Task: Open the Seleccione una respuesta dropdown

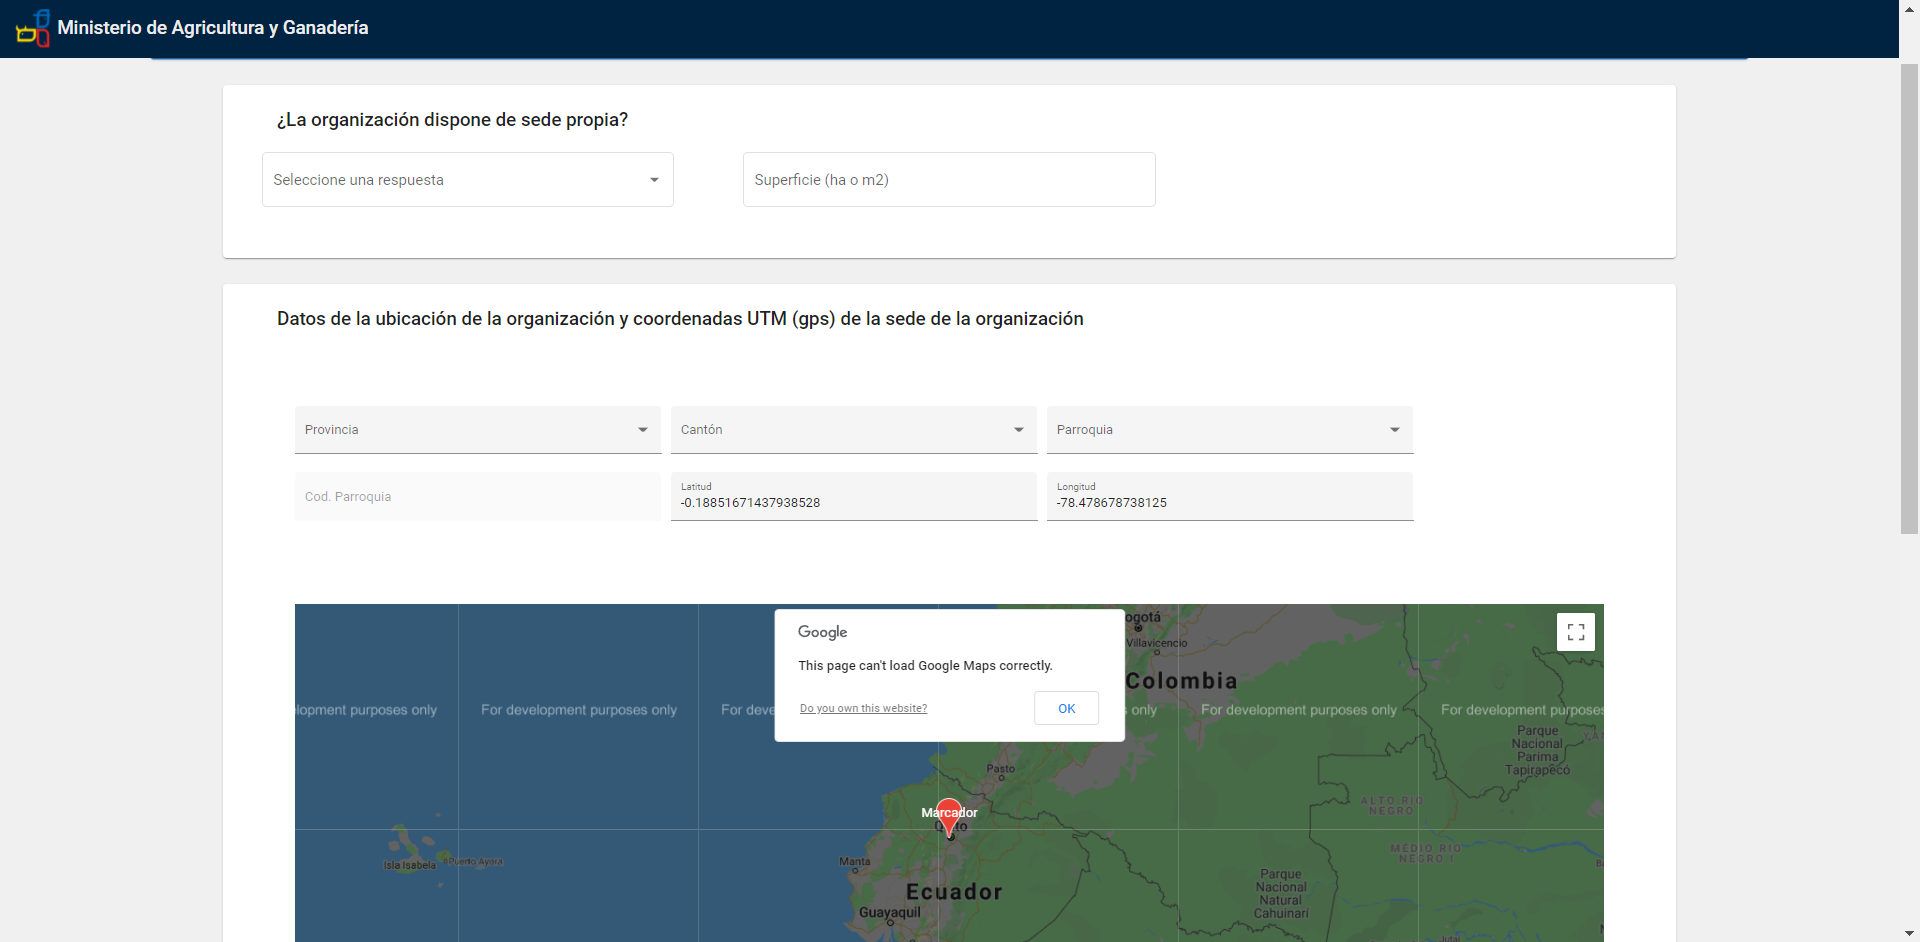Action: [x=468, y=180]
